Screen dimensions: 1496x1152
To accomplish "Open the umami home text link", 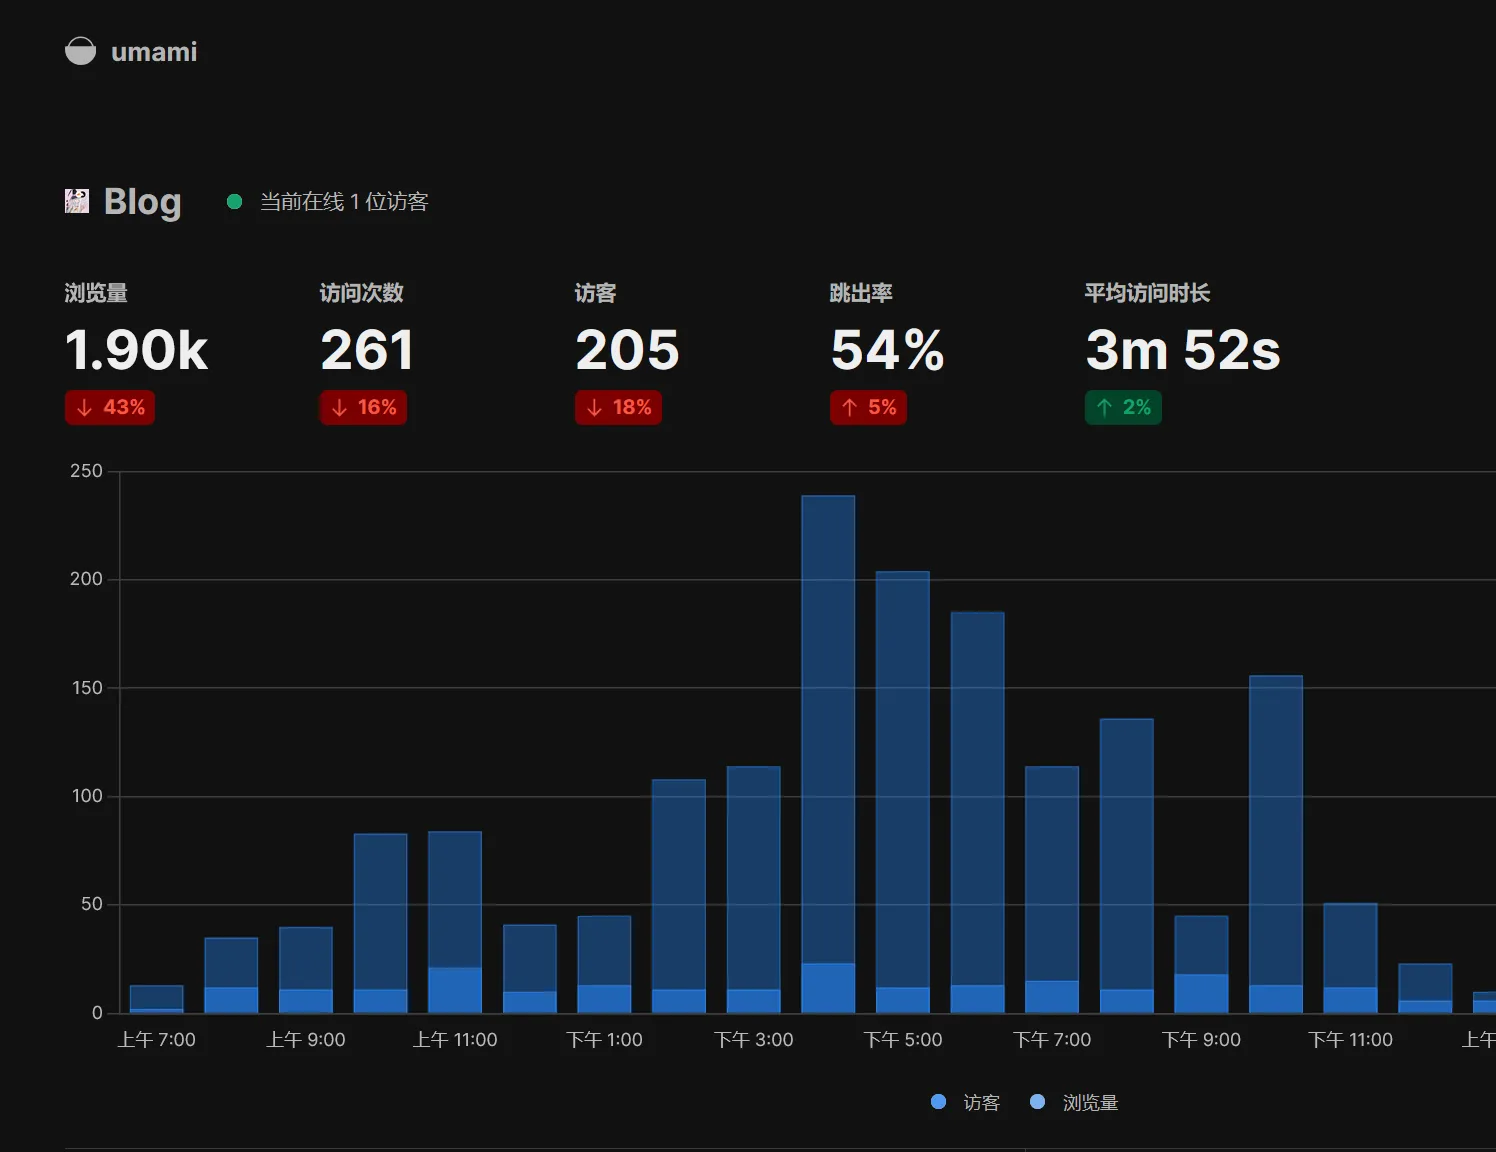I will click(154, 52).
